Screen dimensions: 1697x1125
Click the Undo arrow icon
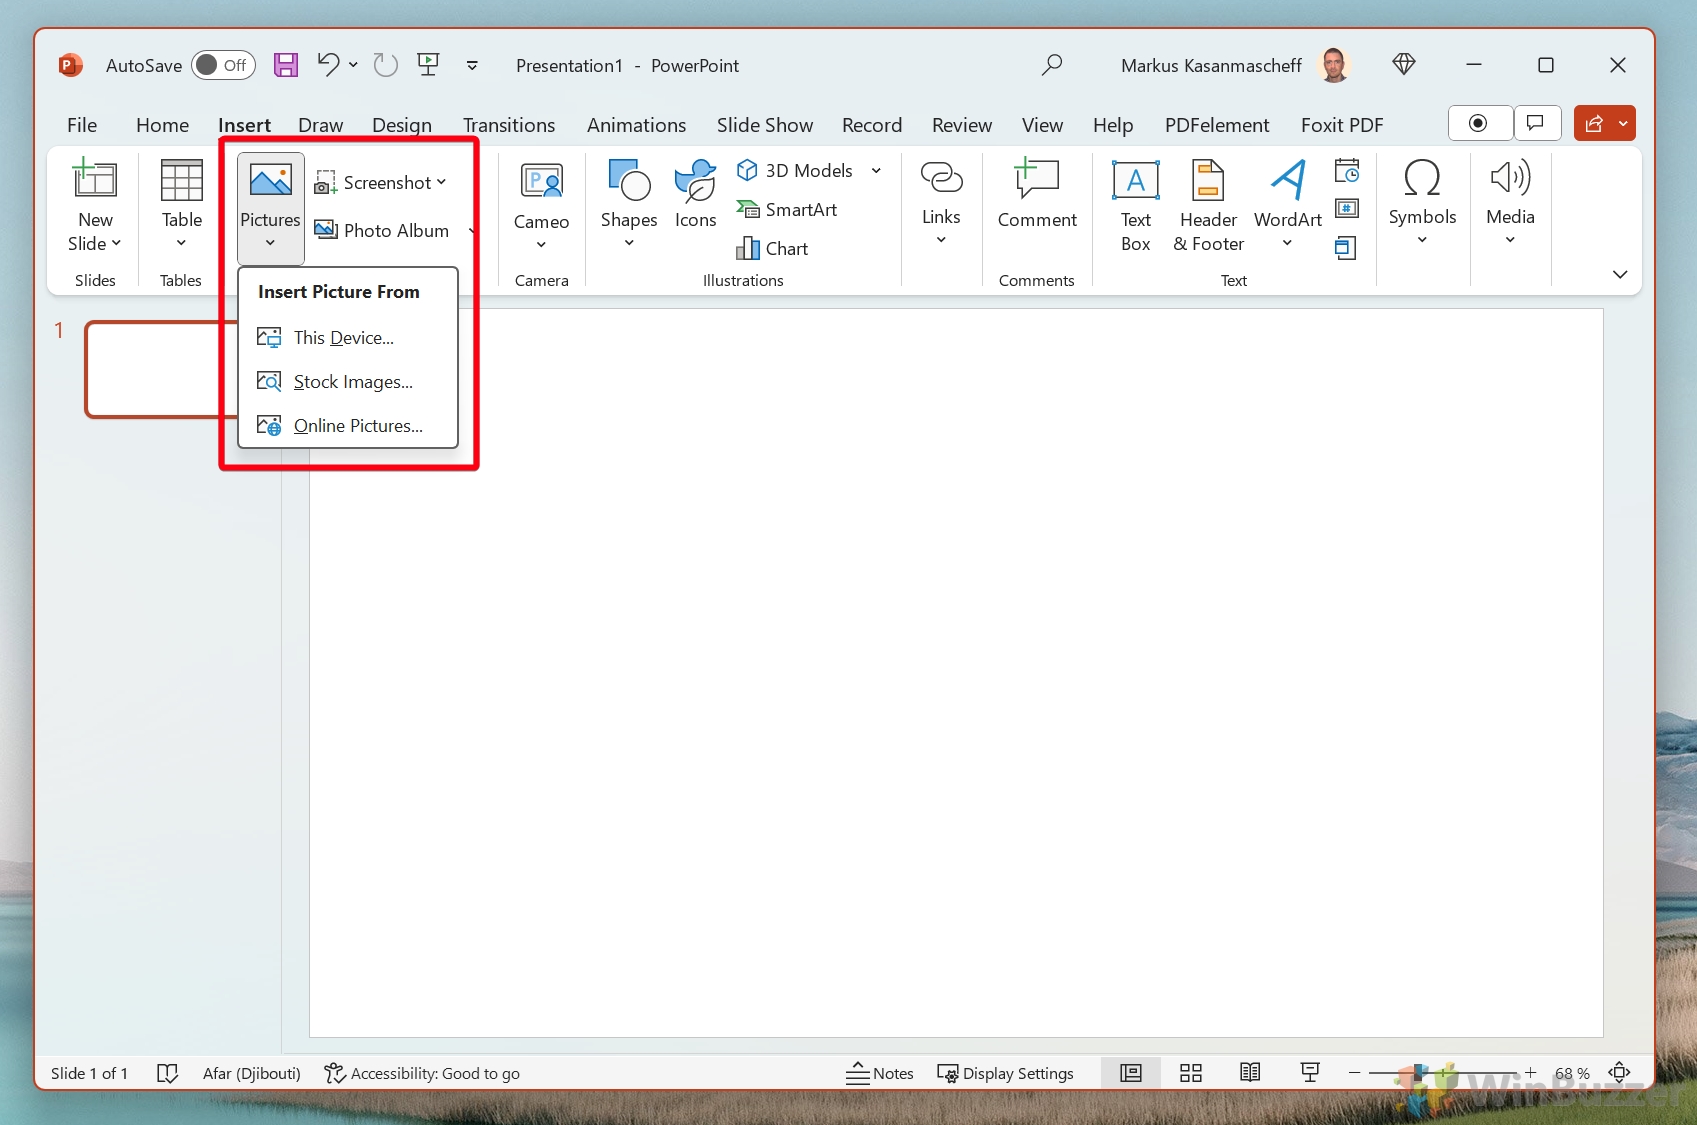click(328, 65)
